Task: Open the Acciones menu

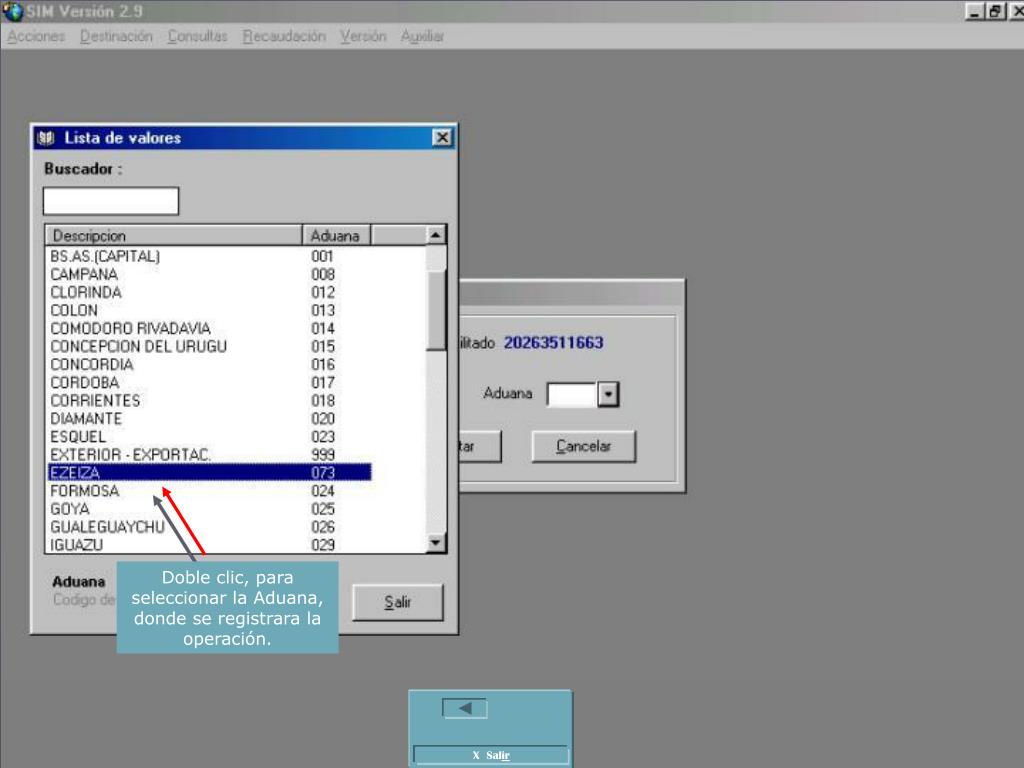Action: click(36, 37)
